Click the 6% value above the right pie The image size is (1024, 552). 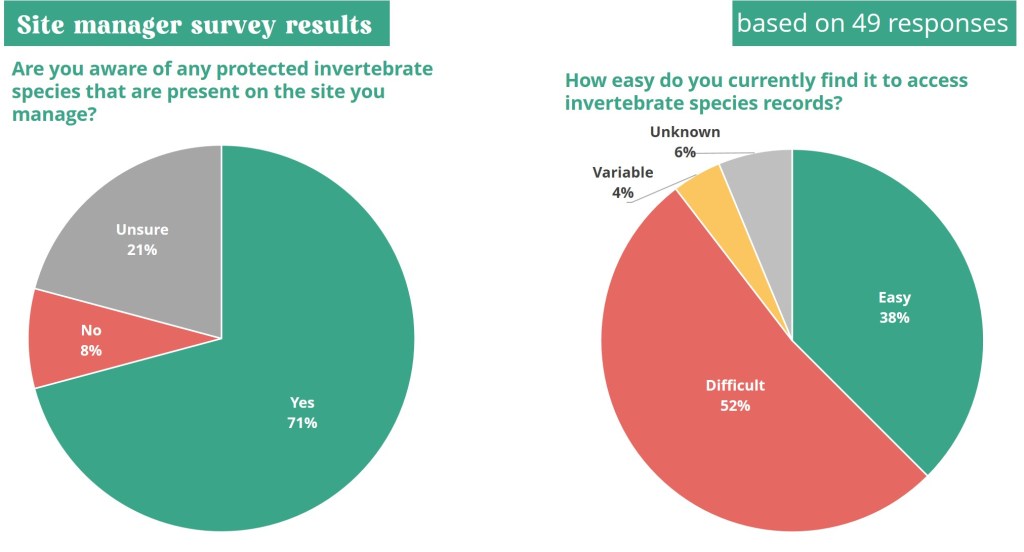[x=684, y=152]
